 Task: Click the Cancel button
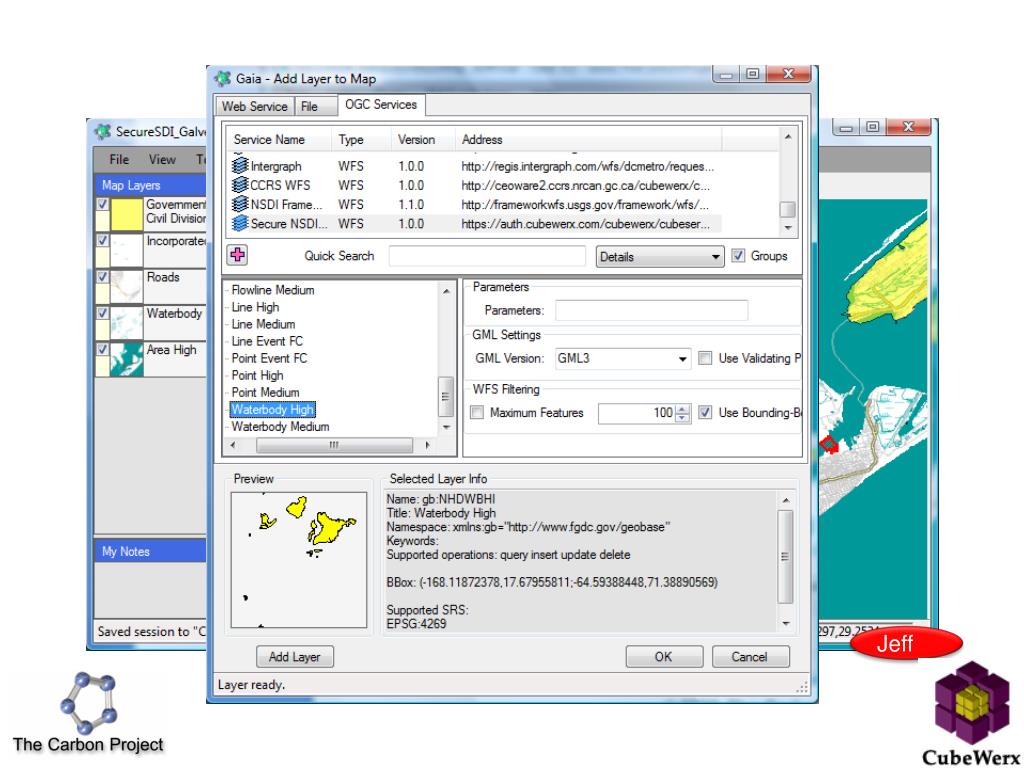750,657
